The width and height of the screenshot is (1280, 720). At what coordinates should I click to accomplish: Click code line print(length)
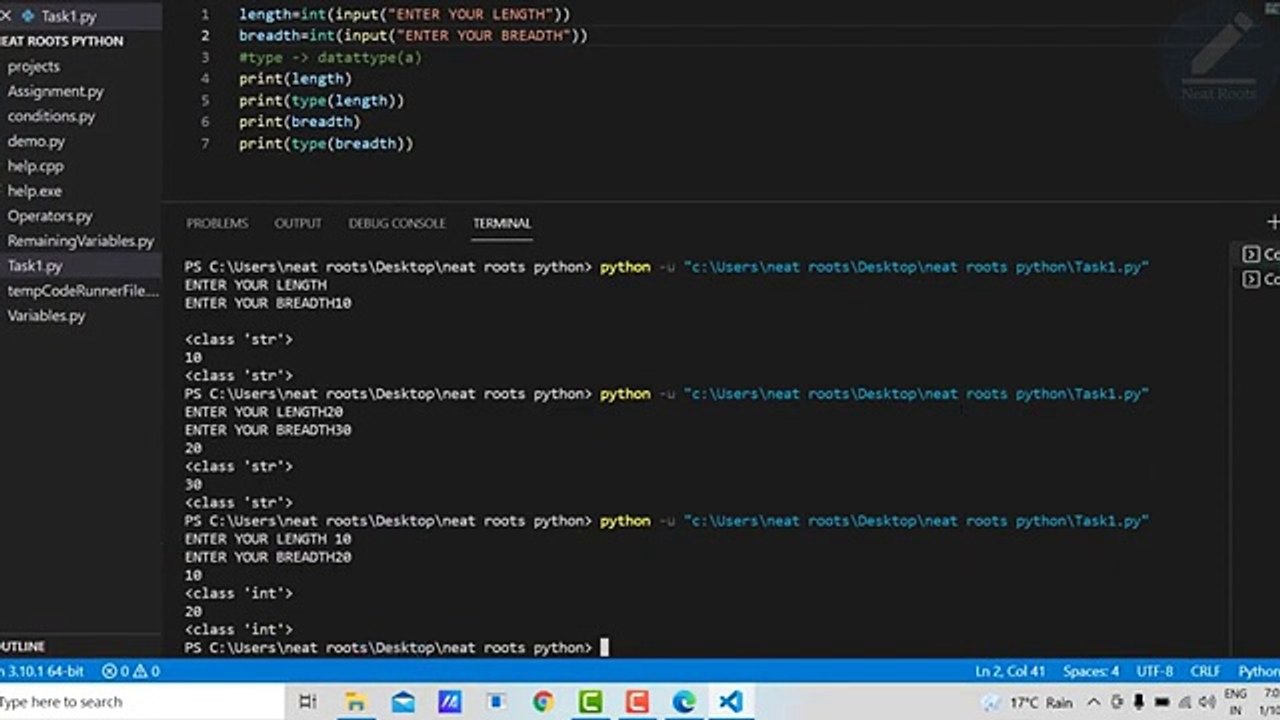(295, 78)
